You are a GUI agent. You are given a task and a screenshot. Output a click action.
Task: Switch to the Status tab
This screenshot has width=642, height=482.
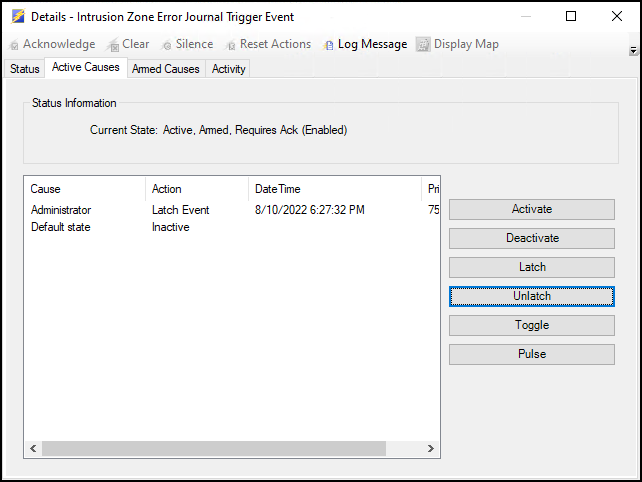pyautogui.click(x=25, y=69)
